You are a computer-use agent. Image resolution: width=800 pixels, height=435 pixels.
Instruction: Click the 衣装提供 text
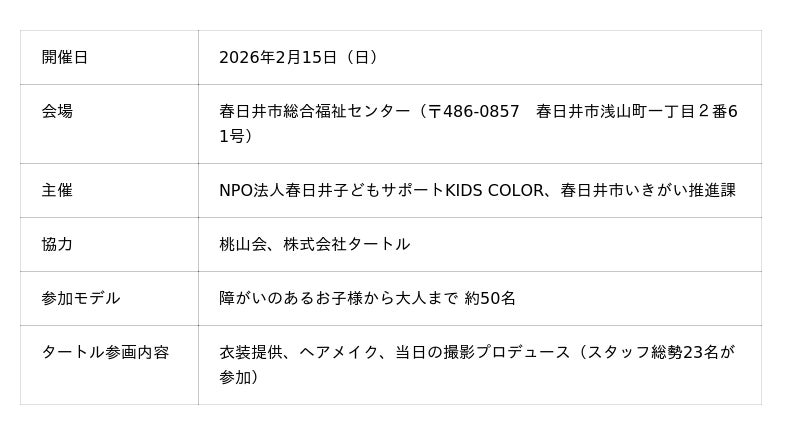click(x=250, y=352)
